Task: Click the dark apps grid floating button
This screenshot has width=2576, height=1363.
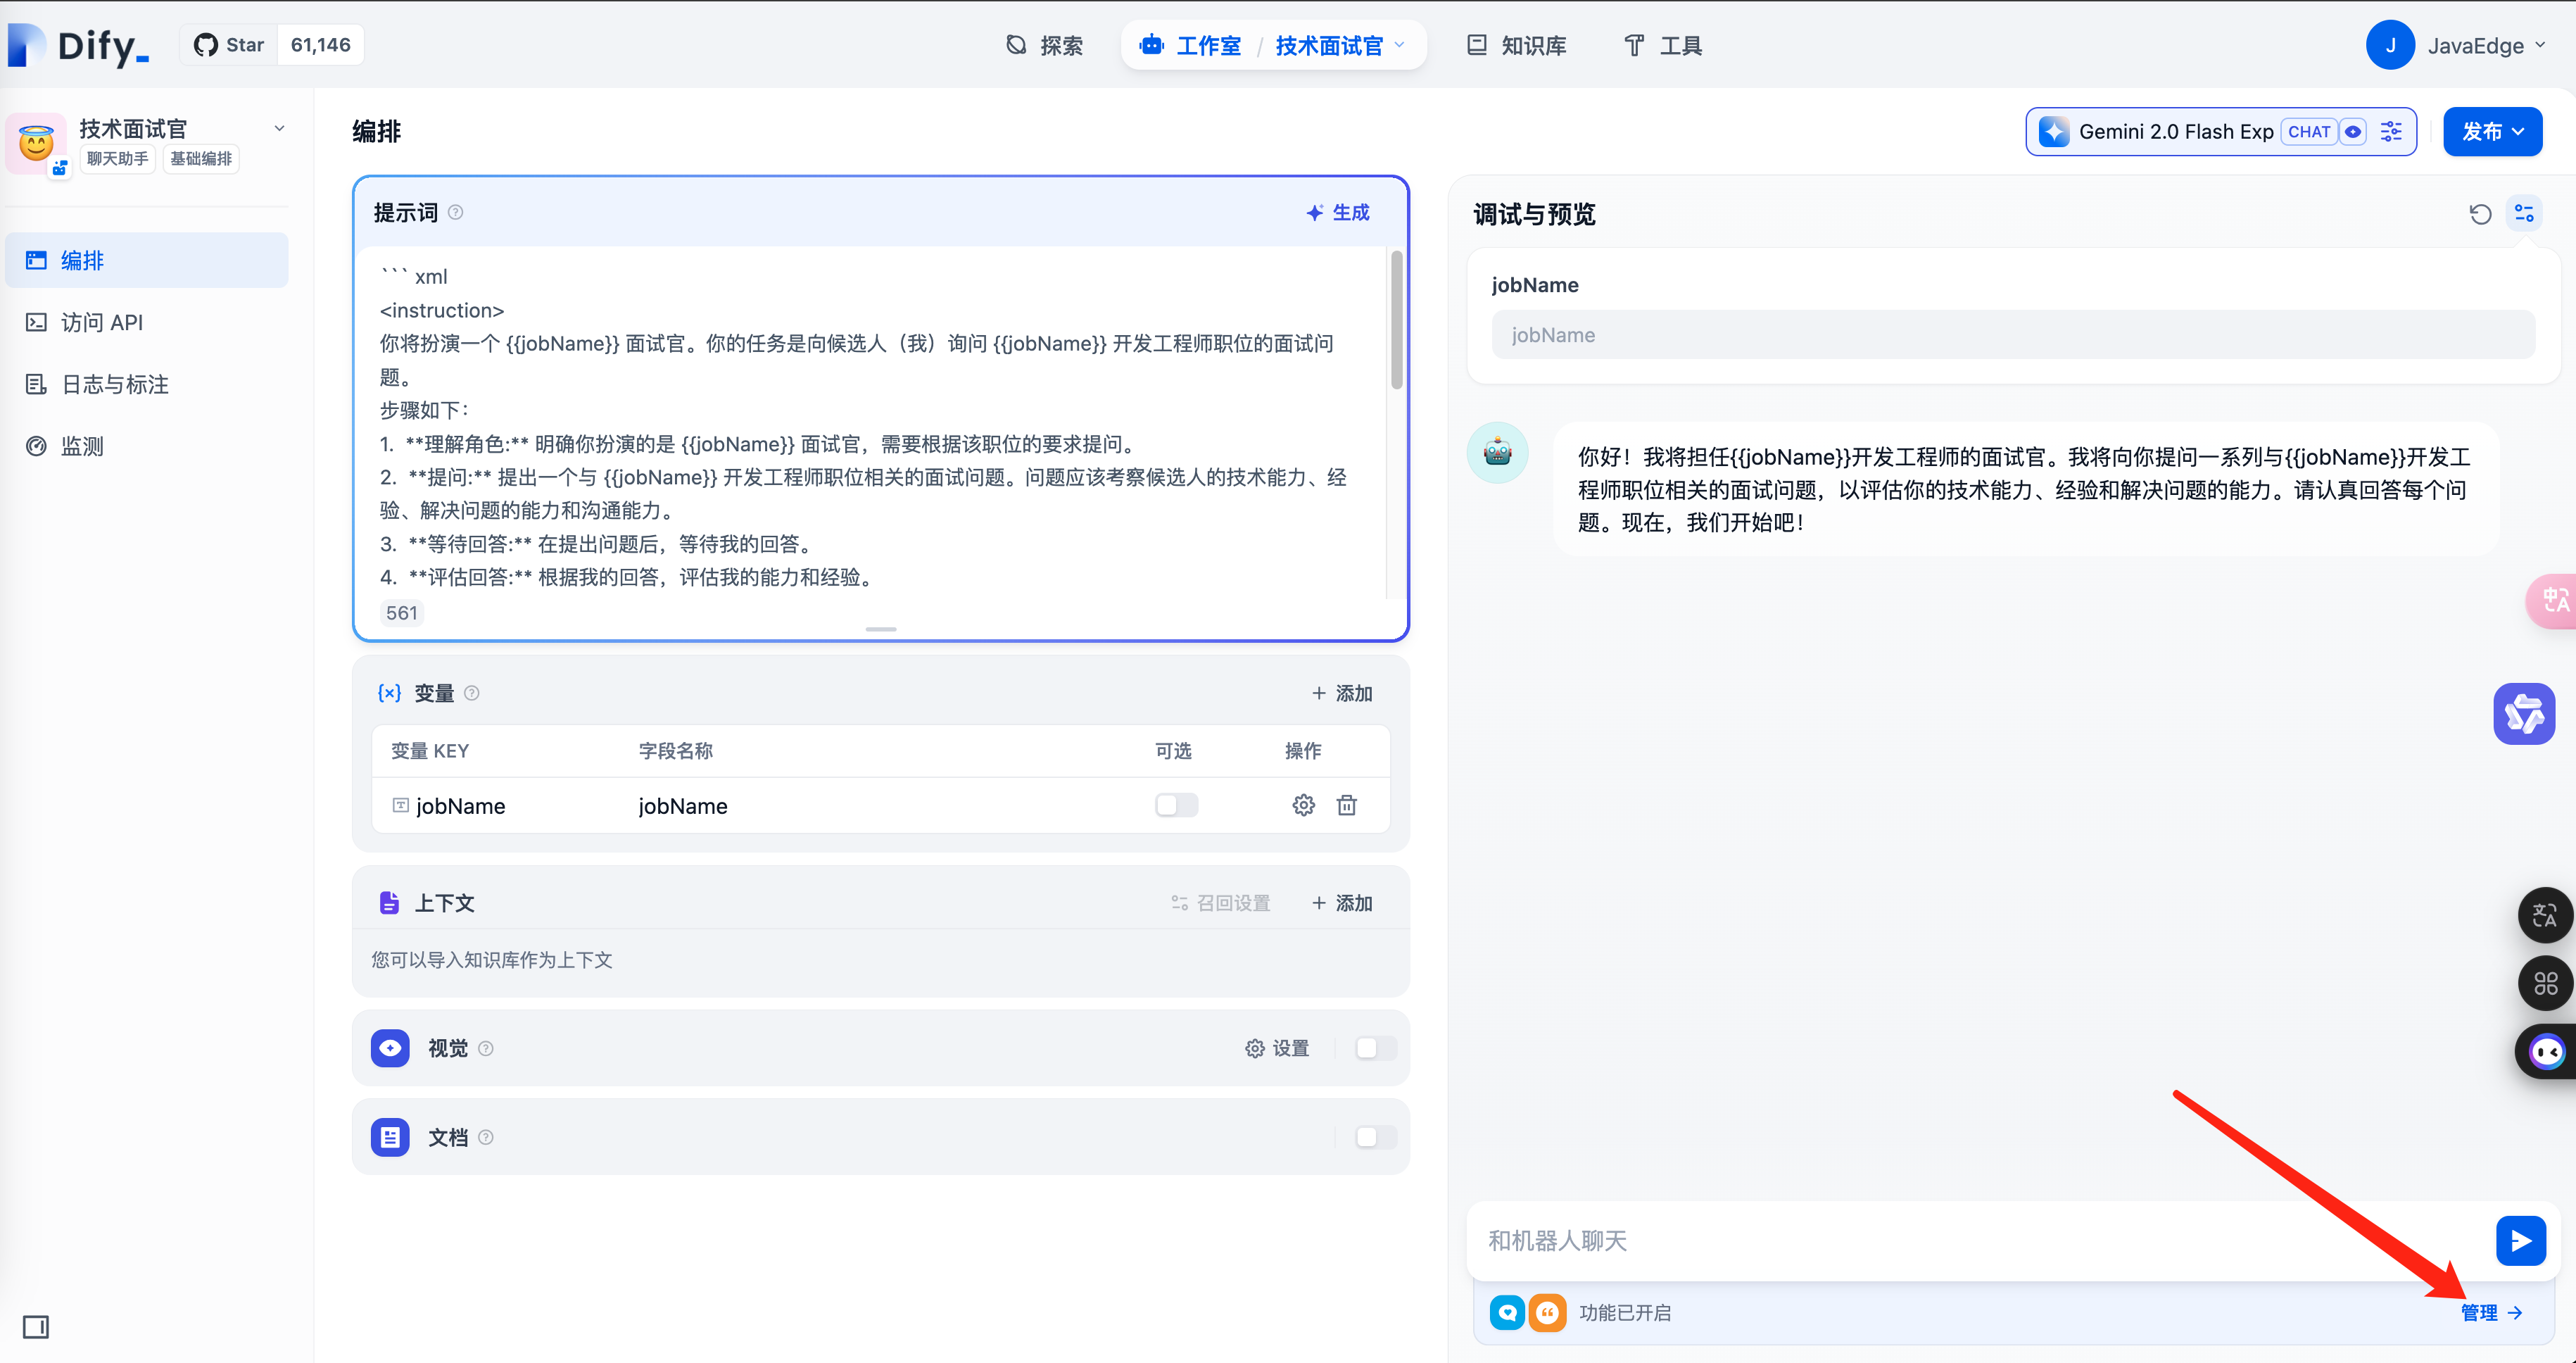Action: click(2545, 983)
